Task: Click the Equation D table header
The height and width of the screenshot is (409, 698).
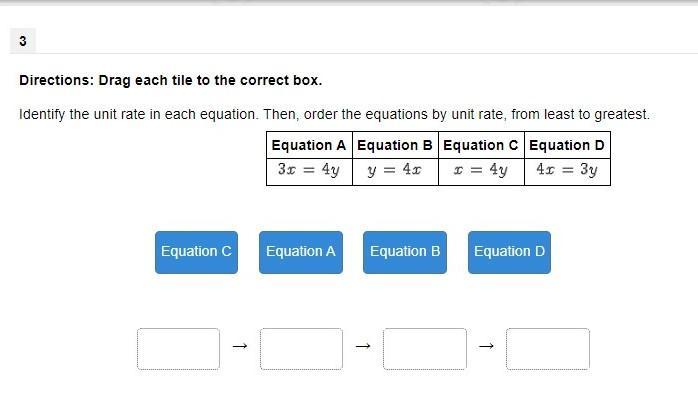Action: click(x=567, y=145)
